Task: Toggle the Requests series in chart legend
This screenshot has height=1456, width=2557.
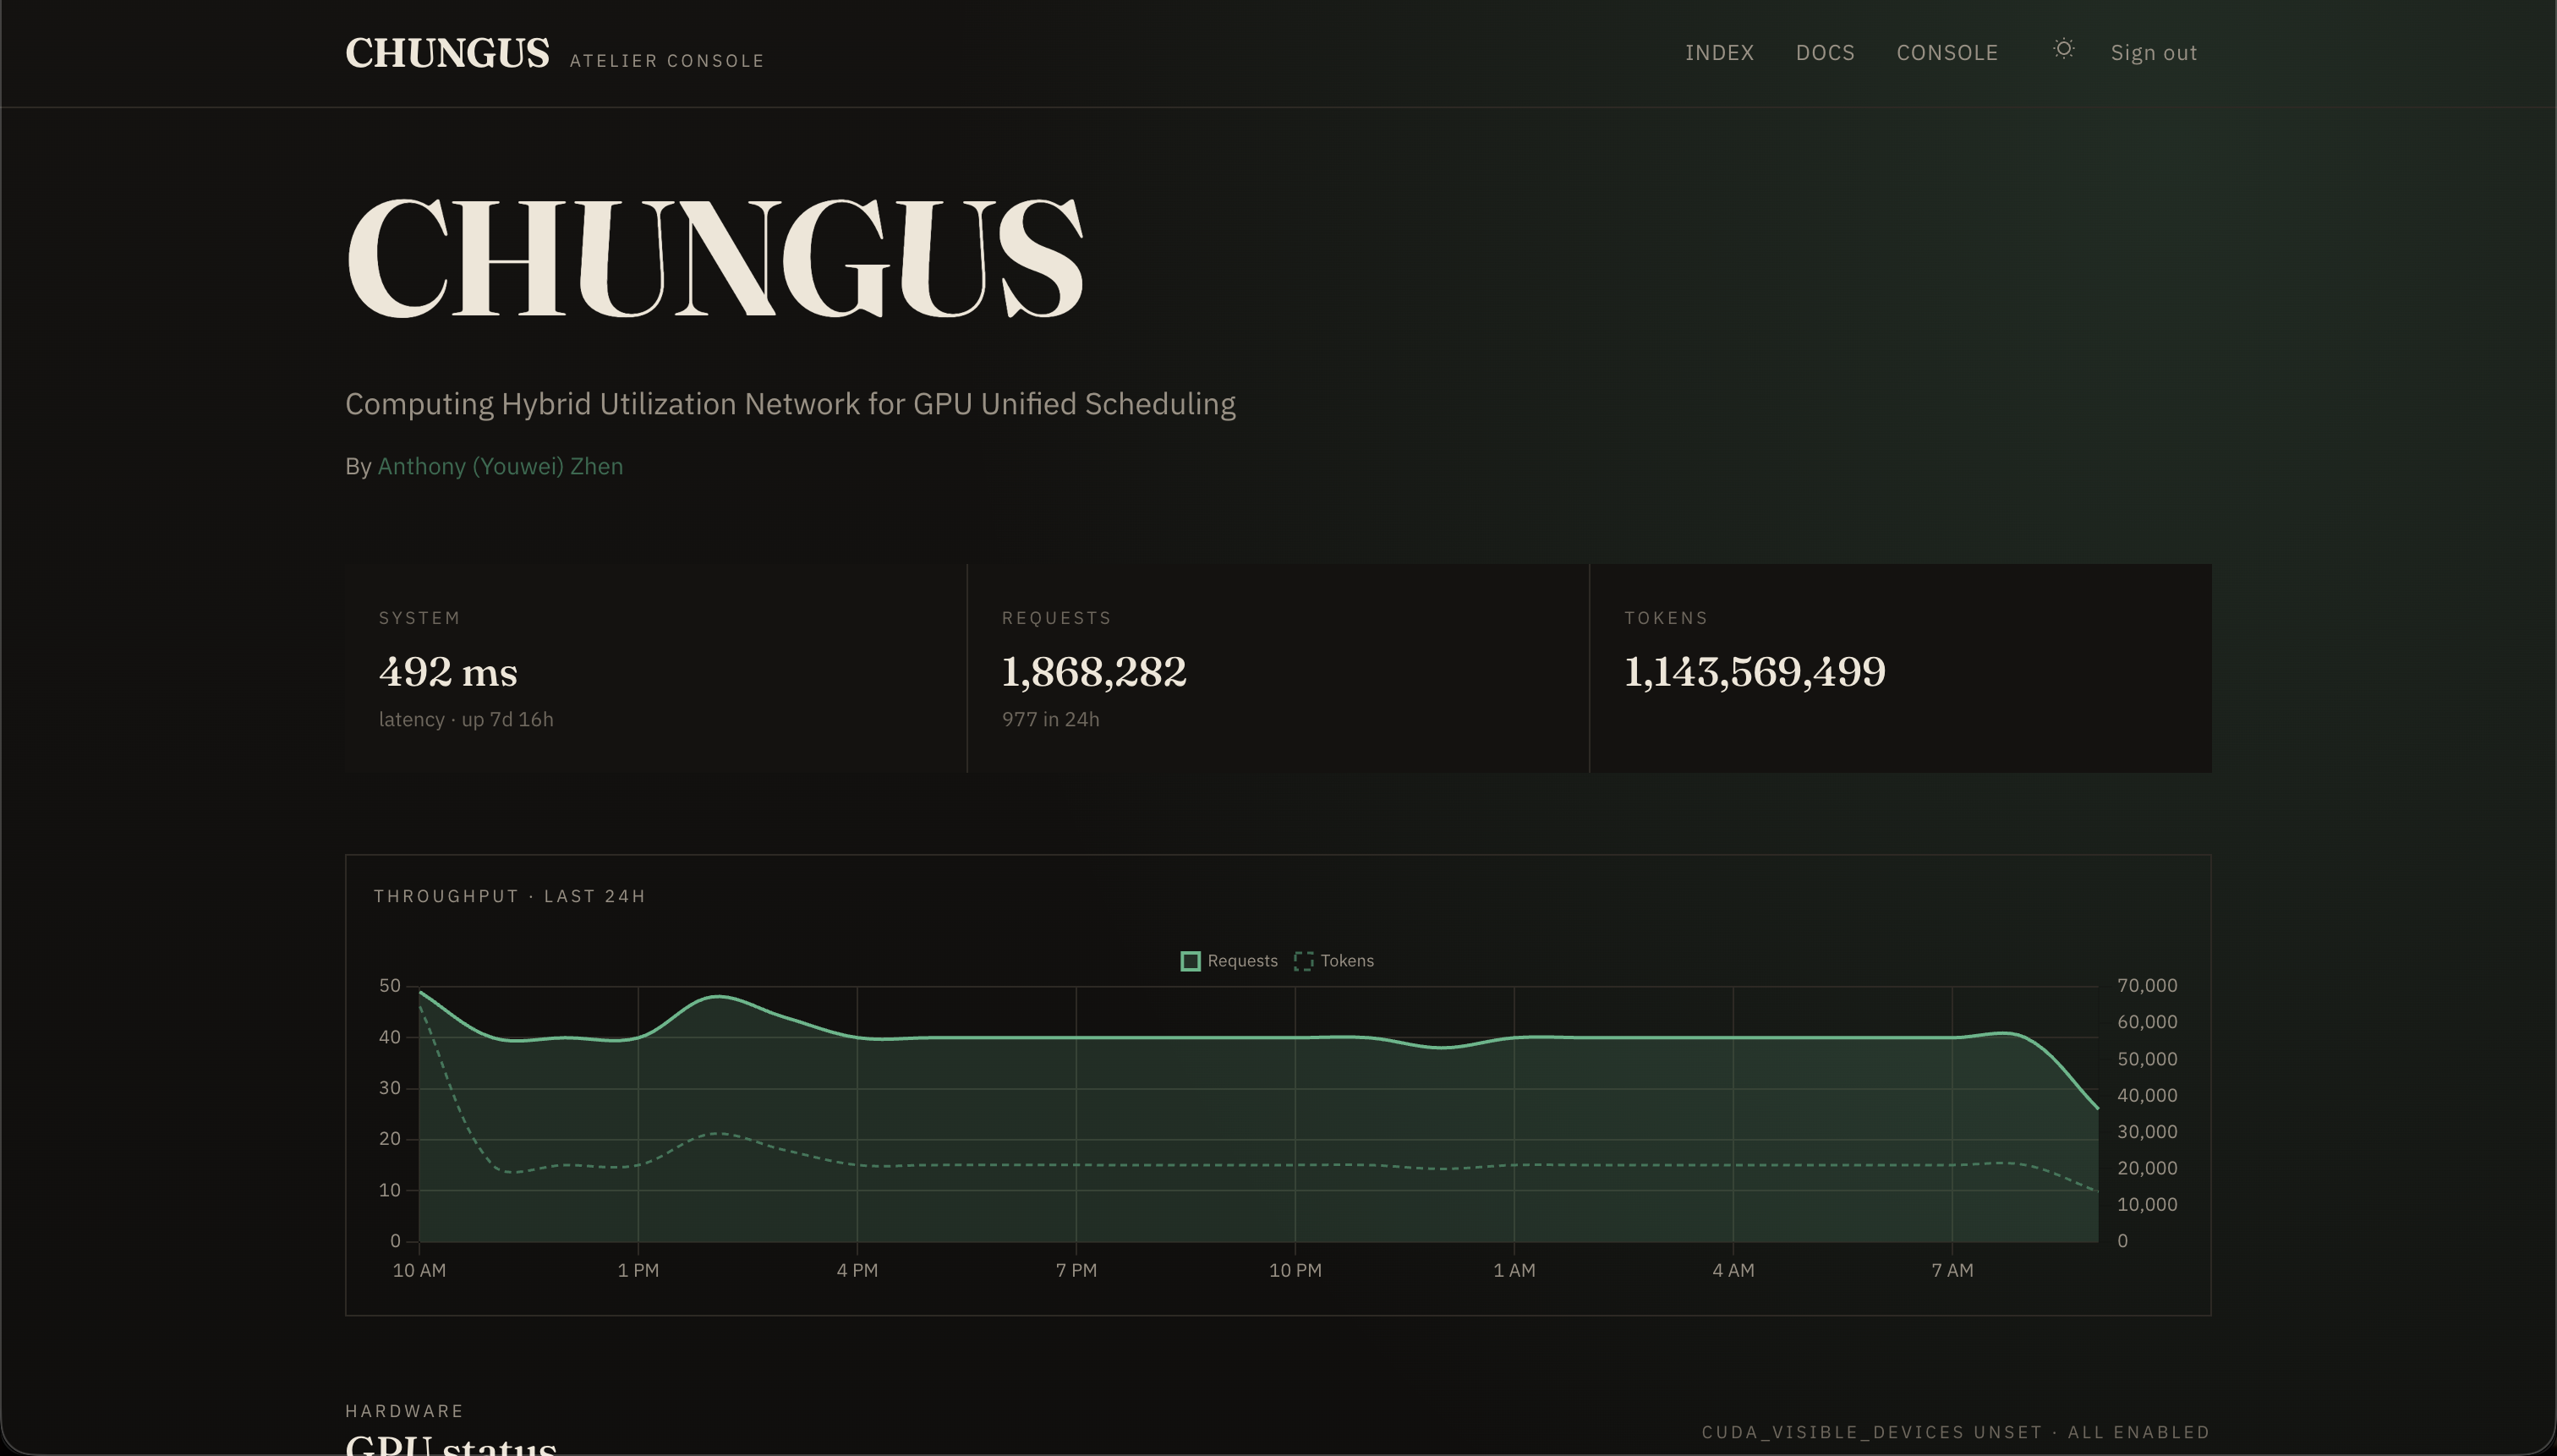Action: click(x=1229, y=961)
